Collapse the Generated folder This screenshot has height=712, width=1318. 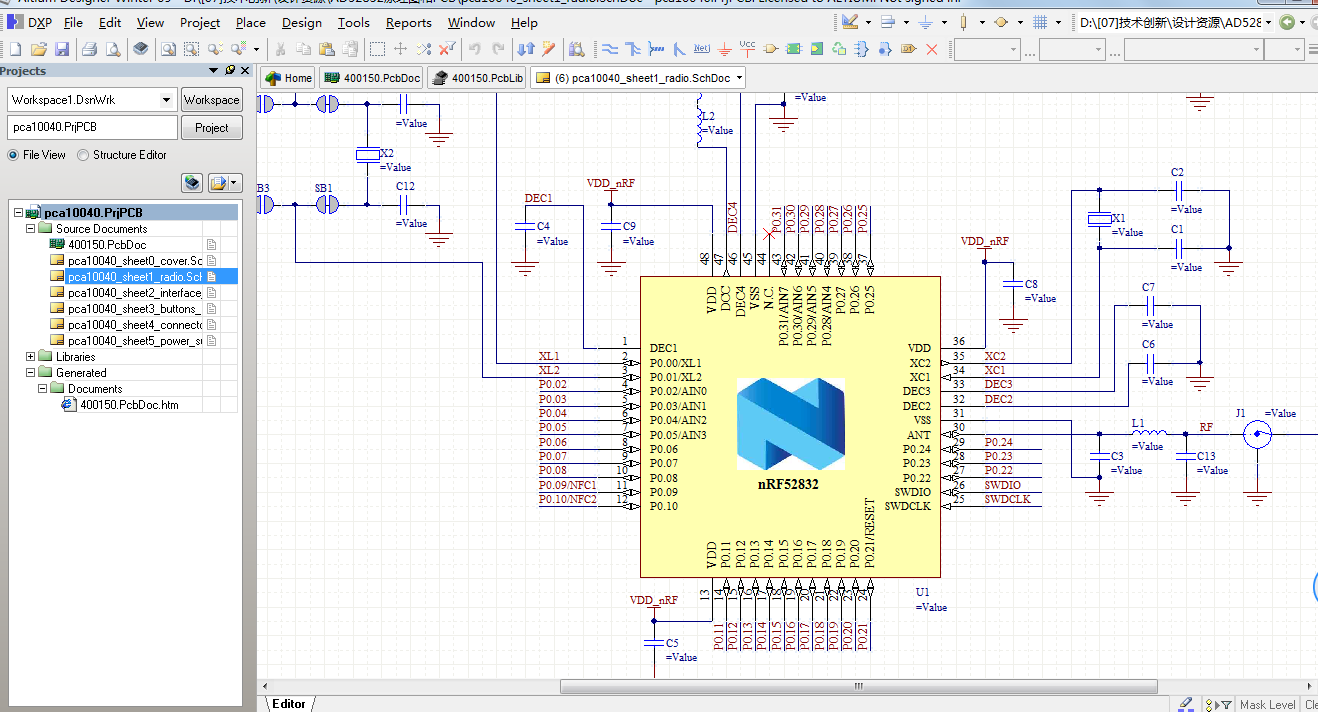(x=30, y=373)
